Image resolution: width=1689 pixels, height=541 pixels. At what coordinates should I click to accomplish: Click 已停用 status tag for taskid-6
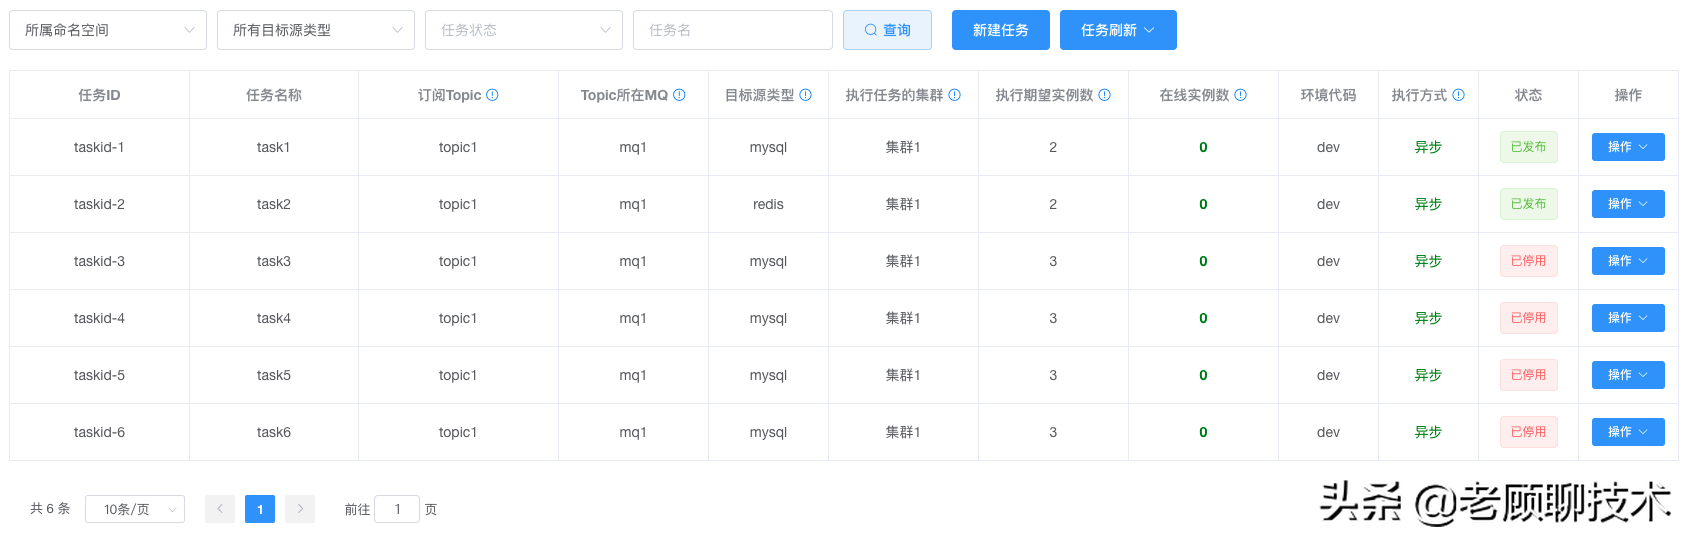1528,432
